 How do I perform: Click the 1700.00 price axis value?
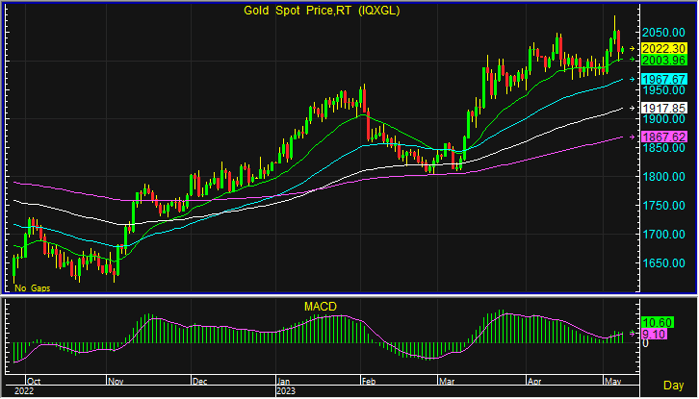(x=663, y=234)
